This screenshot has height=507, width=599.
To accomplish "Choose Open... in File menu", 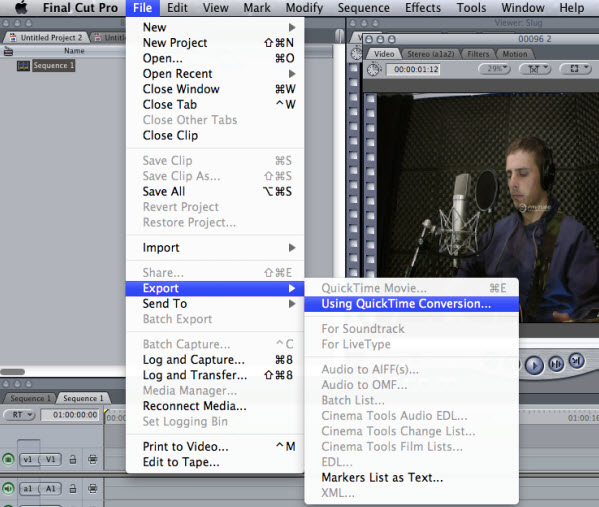I will [x=215, y=58].
